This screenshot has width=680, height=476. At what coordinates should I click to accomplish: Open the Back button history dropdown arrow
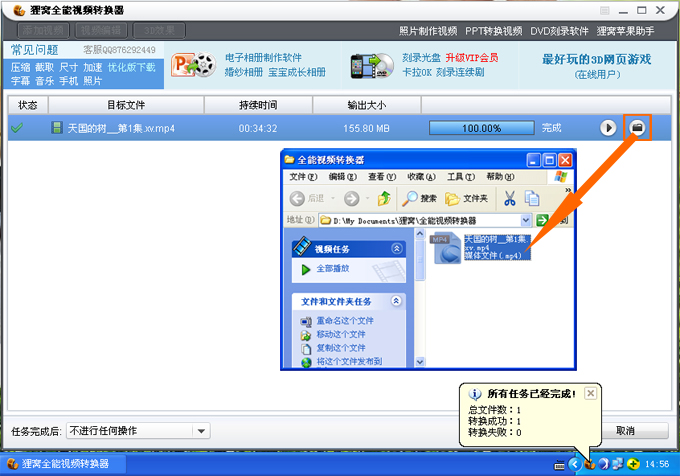pyautogui.click(x=333, y=199)
